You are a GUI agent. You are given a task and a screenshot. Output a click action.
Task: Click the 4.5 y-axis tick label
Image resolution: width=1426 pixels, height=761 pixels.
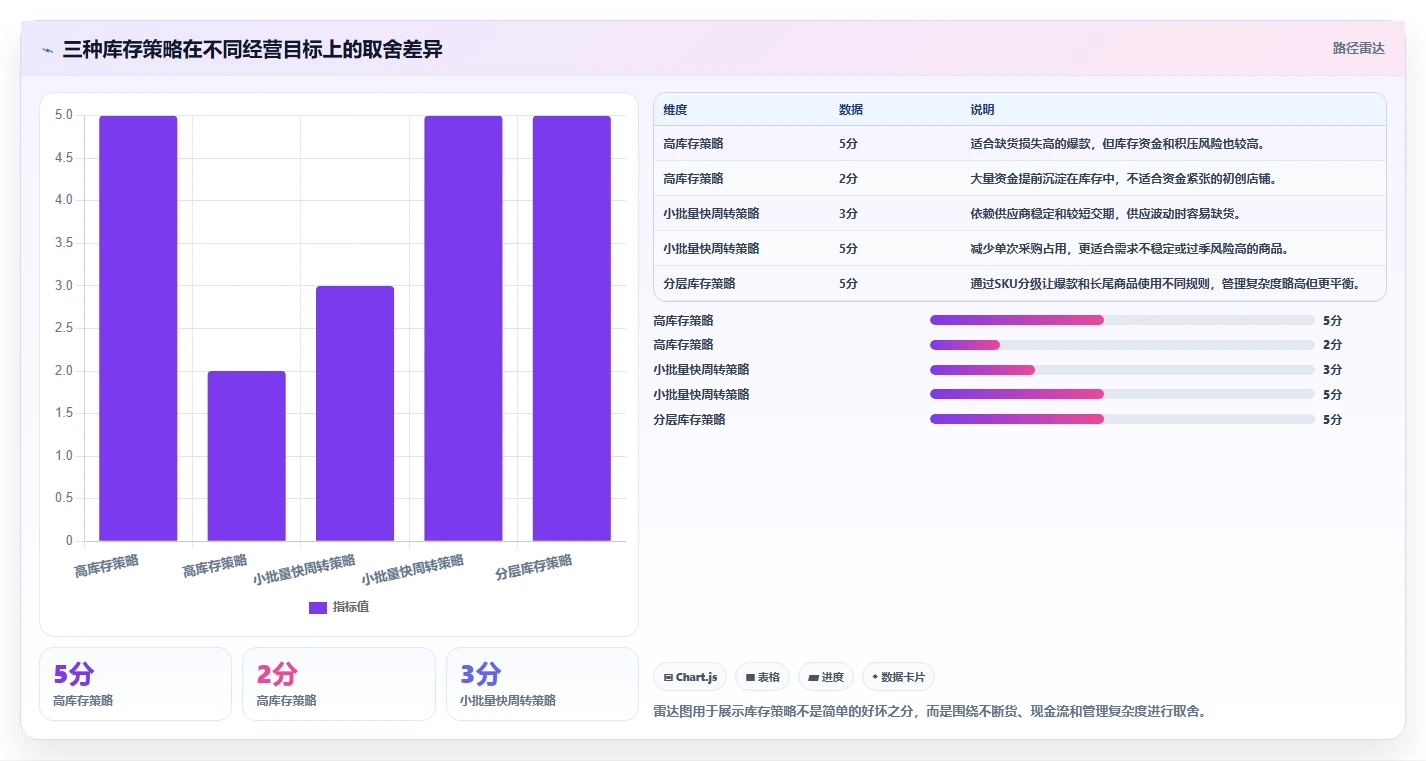coord(63,158)
